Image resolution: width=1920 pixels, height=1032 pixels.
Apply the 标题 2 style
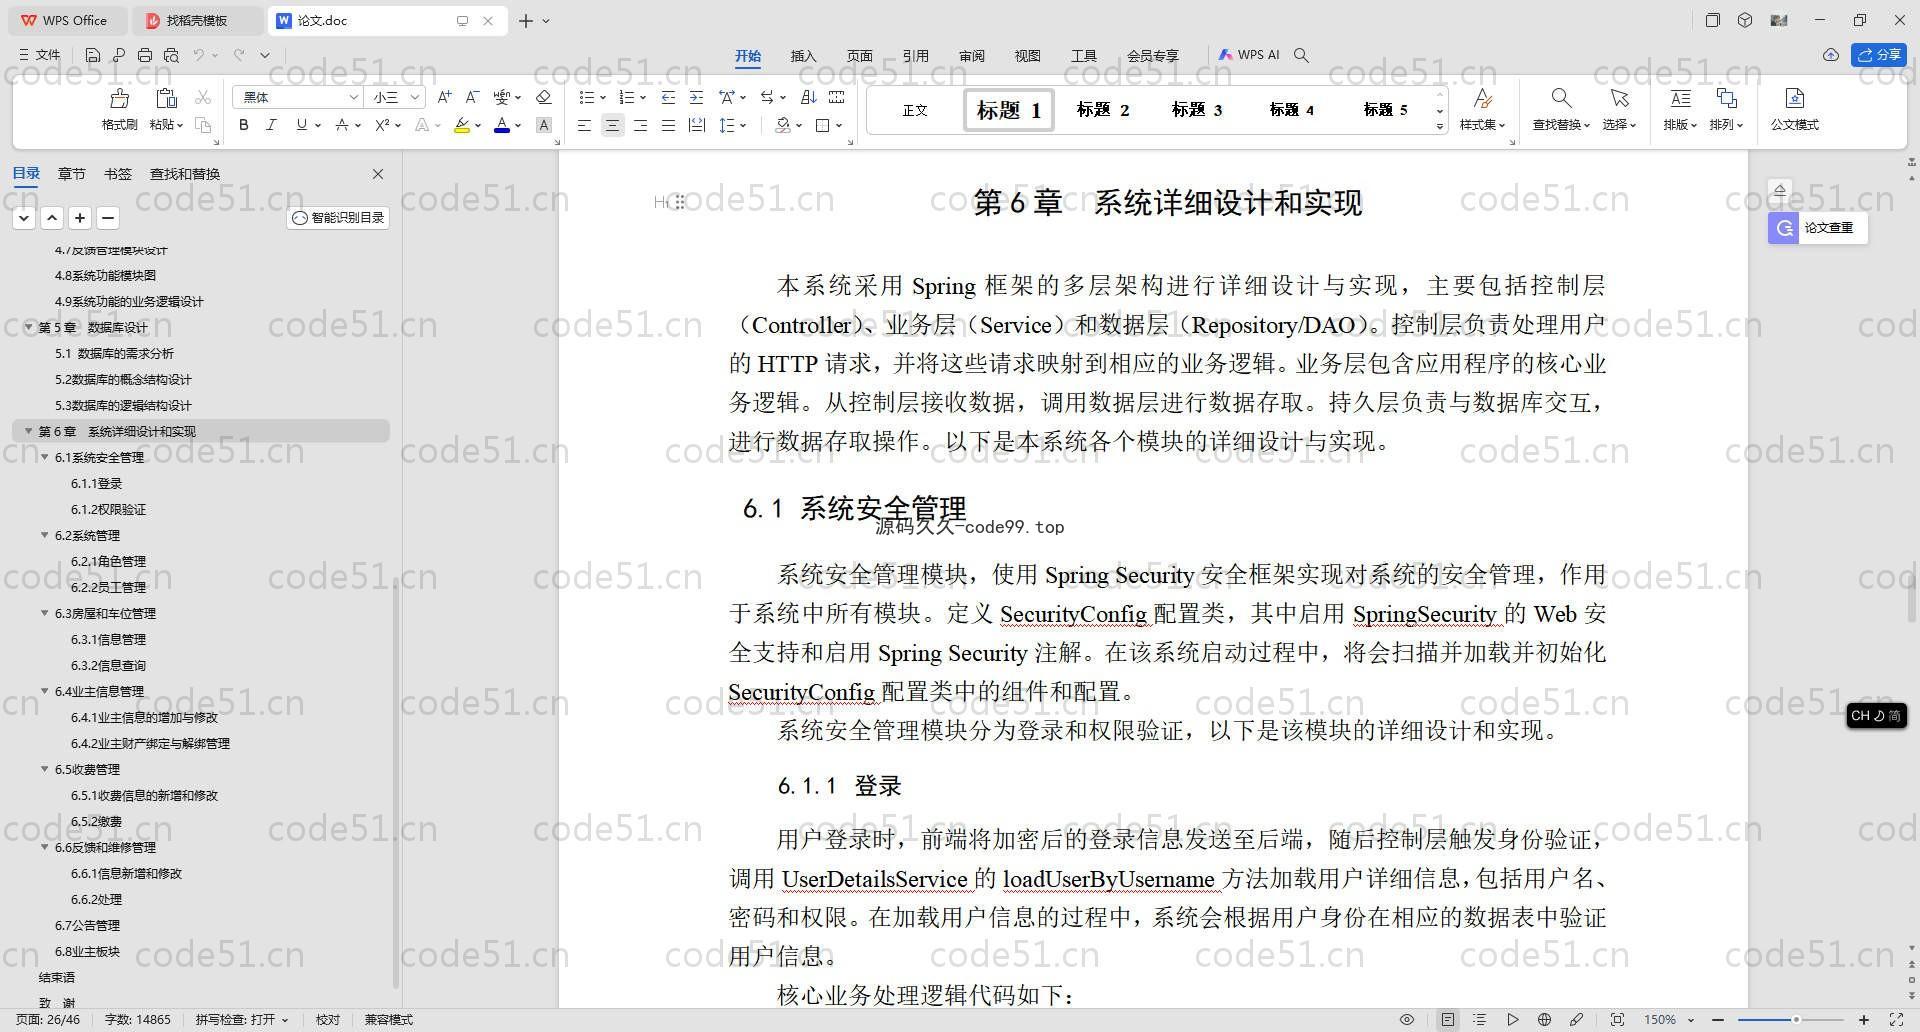pyautogui.click(x=1102, y=109)
